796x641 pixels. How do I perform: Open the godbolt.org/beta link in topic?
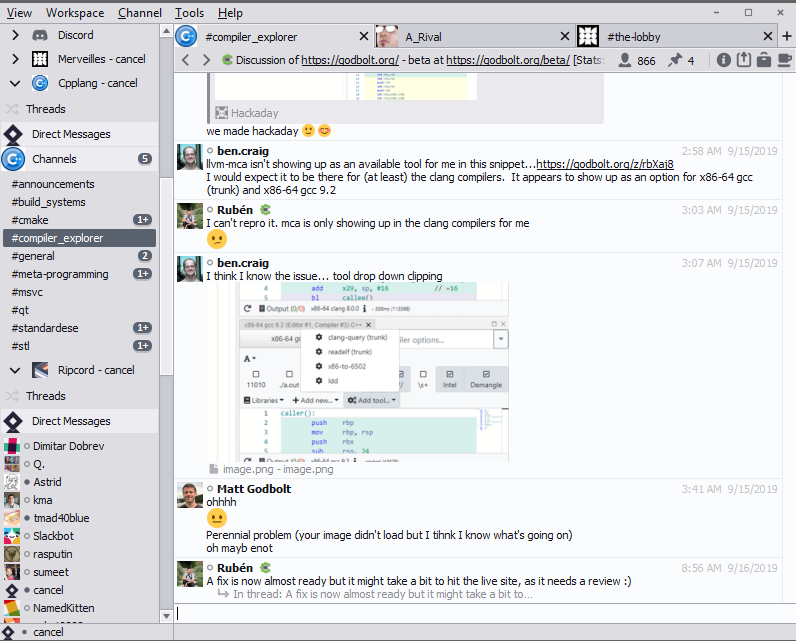(508, 60)
